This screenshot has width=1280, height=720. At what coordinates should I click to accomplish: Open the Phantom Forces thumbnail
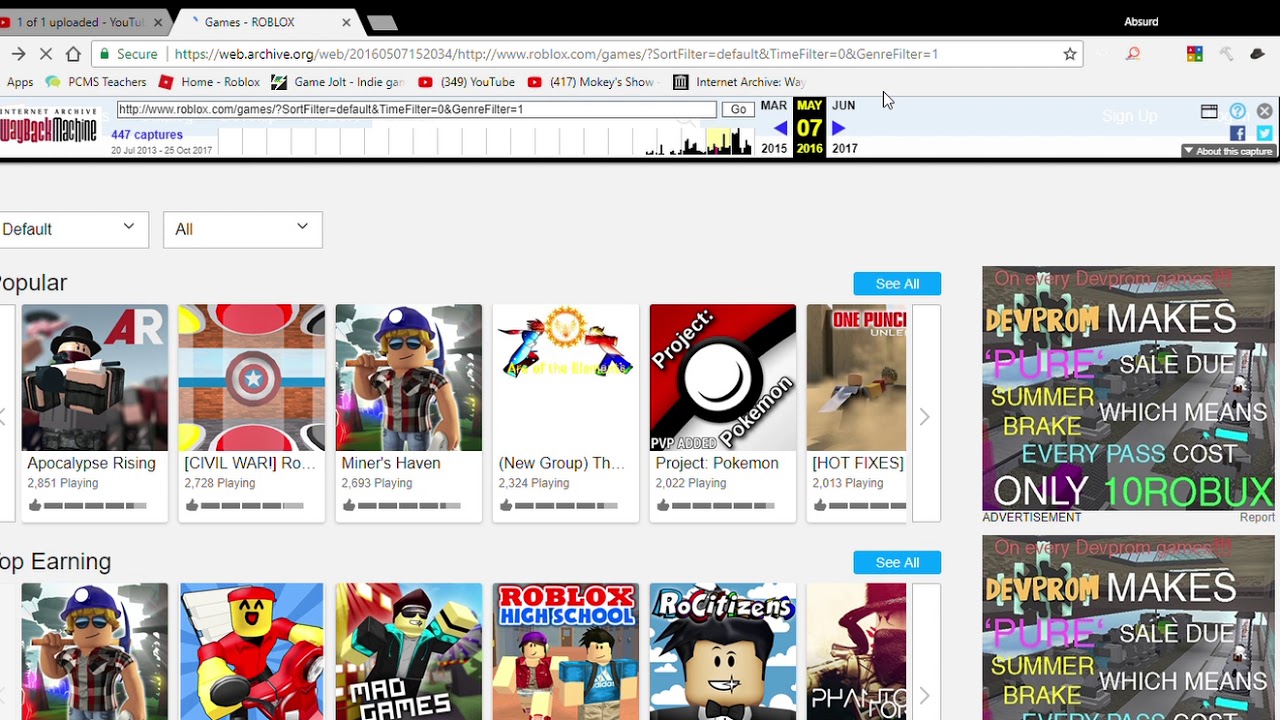point(857,652)
